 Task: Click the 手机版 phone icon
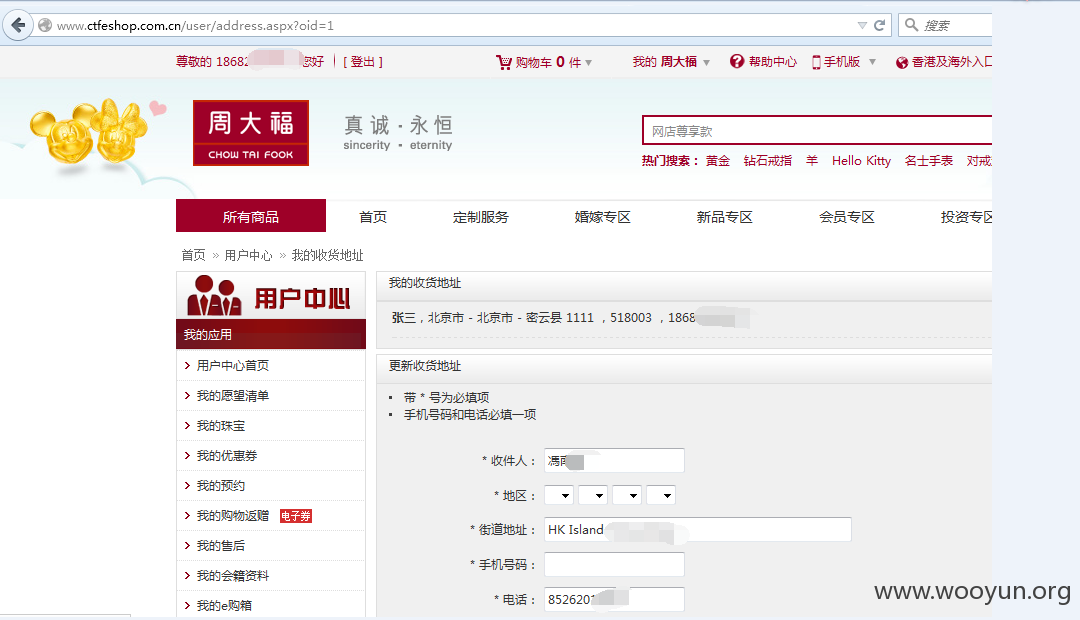coord(816,62)
